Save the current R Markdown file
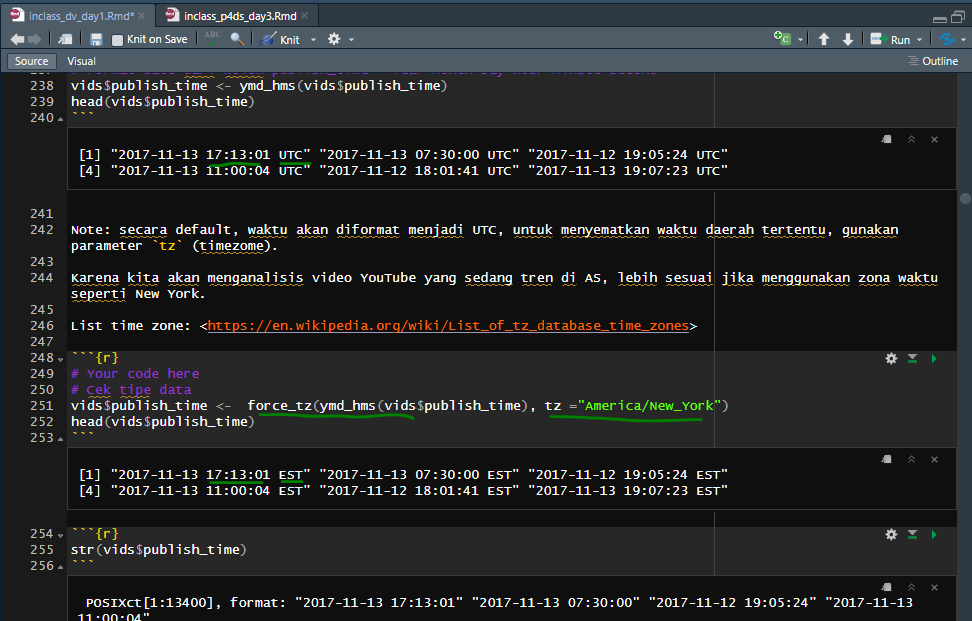The image size is (972, 621). click(95, 39)
